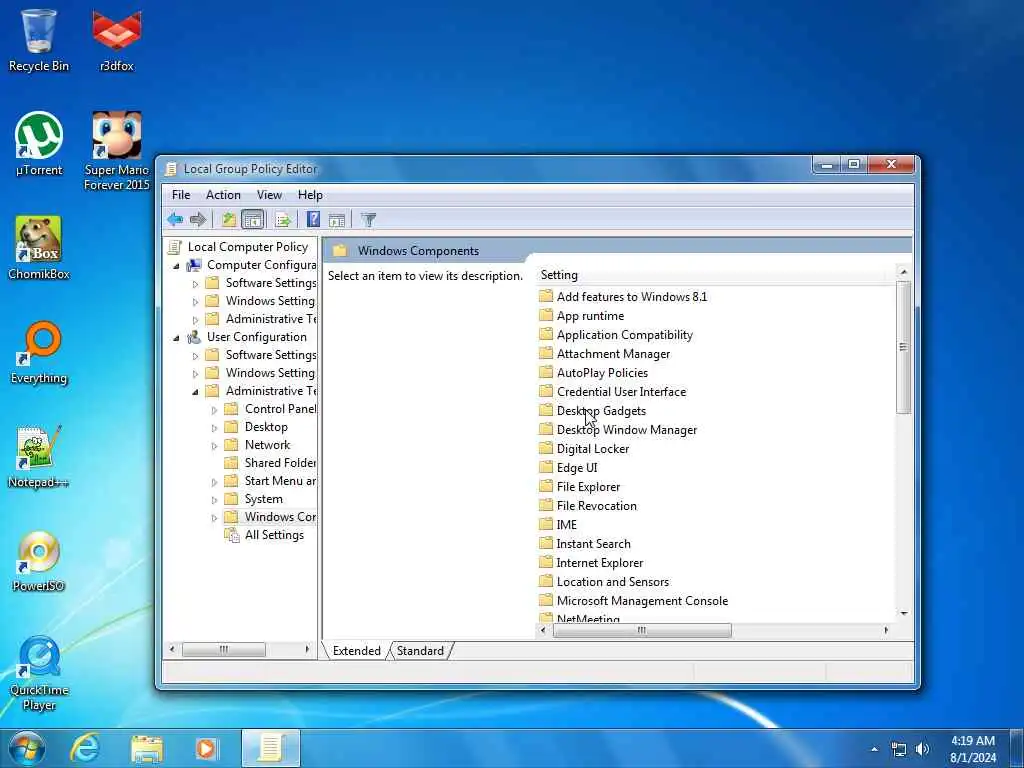
Task: Click the Windows Start orb
Action: (26, 748)
